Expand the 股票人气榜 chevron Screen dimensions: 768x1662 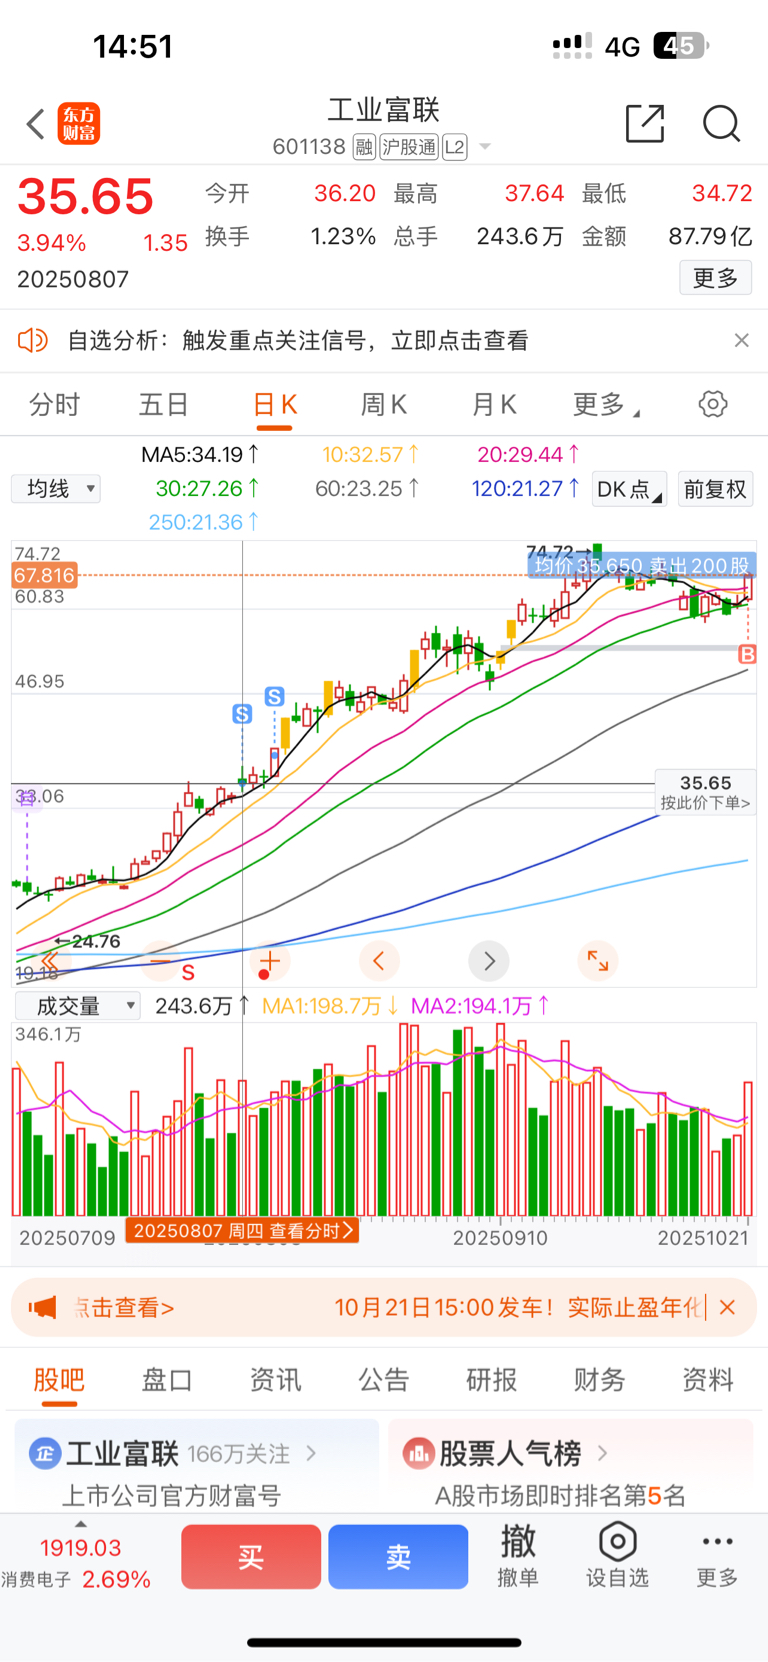[602, 1453]
